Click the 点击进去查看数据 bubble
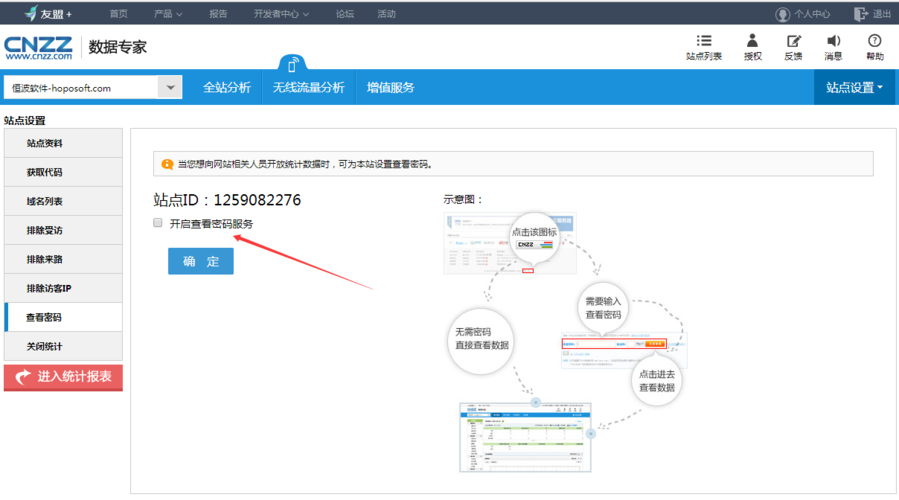 click(656, 381)
